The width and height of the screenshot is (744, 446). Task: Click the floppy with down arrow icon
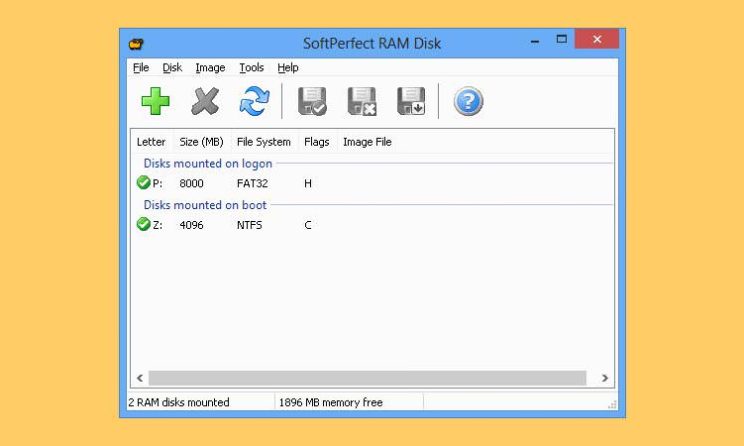411,101
